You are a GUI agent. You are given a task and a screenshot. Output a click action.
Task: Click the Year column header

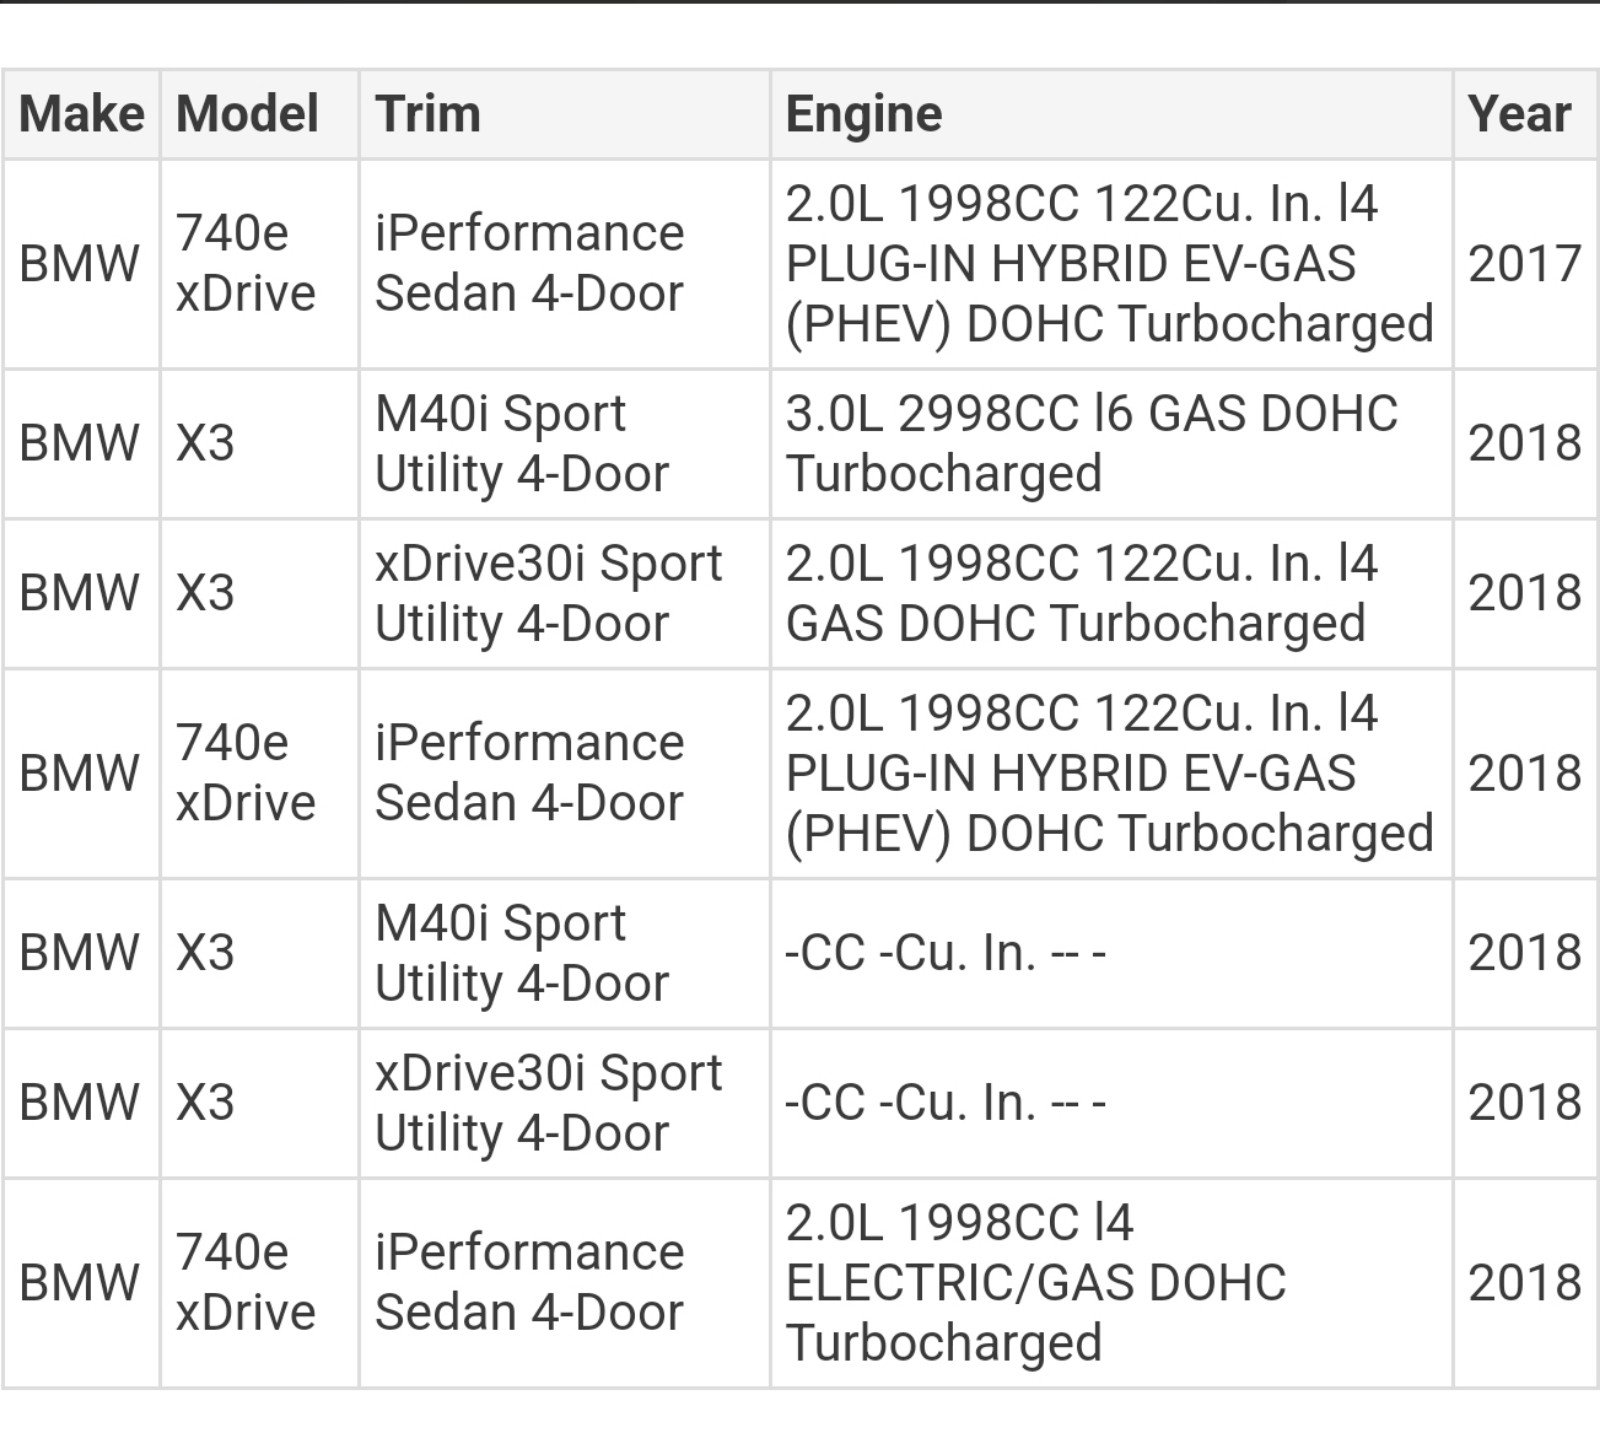coord(1525,114)
